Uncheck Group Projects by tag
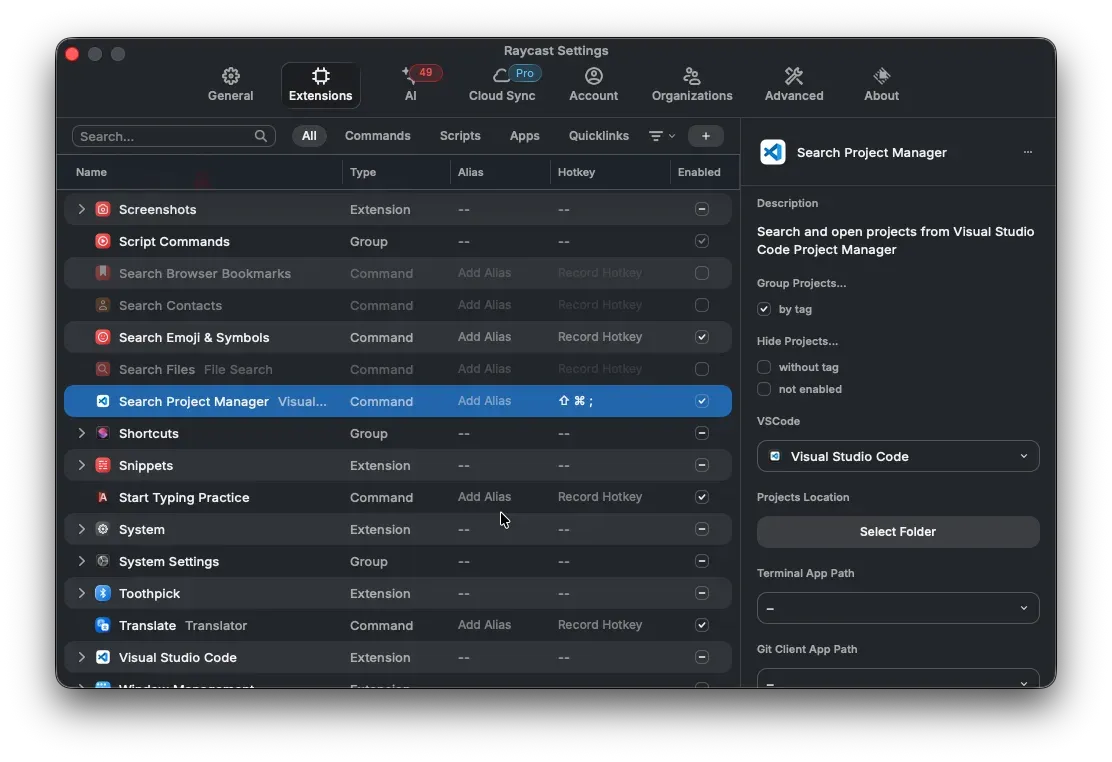The height and width of the screenshot is (762, 1112). click(764, 309)
